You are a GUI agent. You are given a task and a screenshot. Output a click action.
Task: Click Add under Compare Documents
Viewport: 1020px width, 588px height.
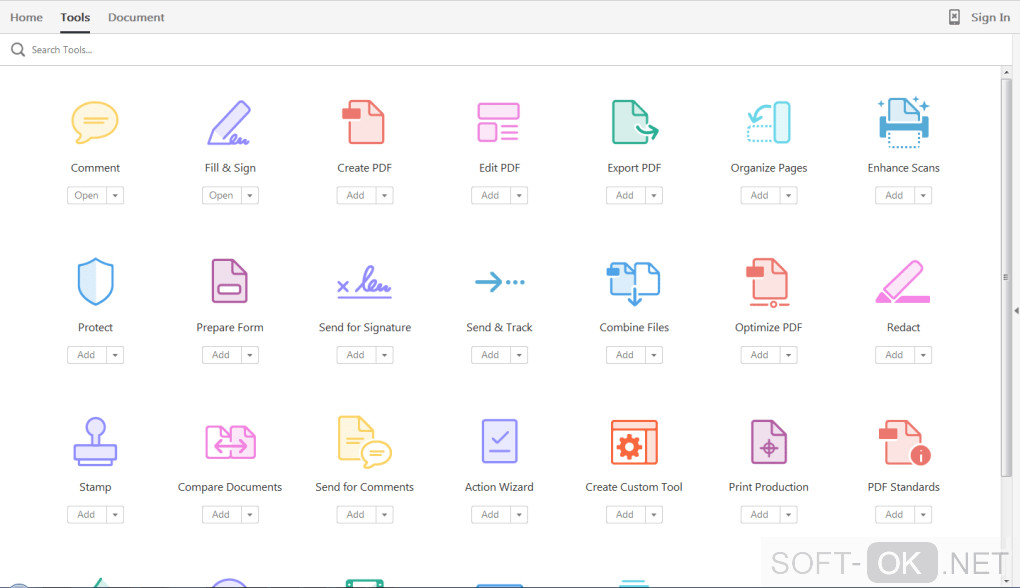tap(221, 514)
